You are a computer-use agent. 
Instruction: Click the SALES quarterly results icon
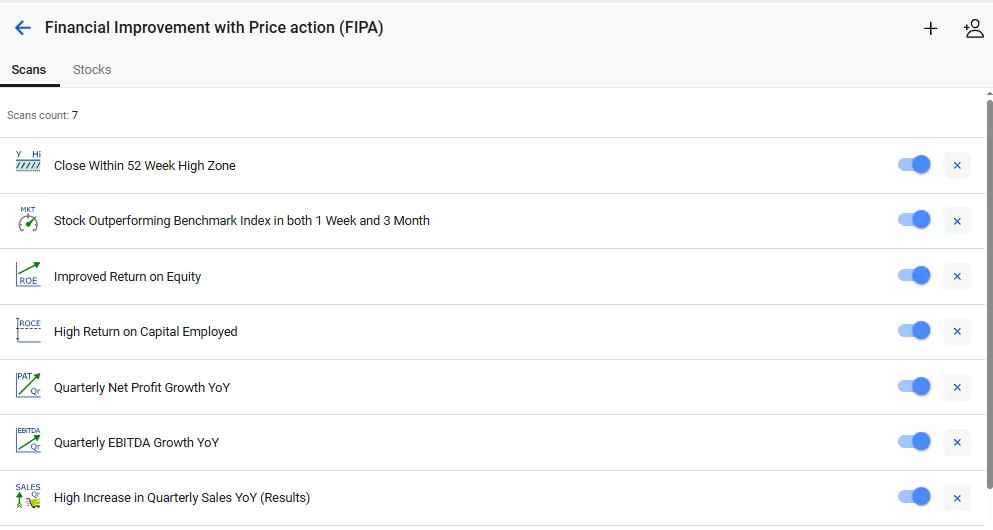[28, 496]
